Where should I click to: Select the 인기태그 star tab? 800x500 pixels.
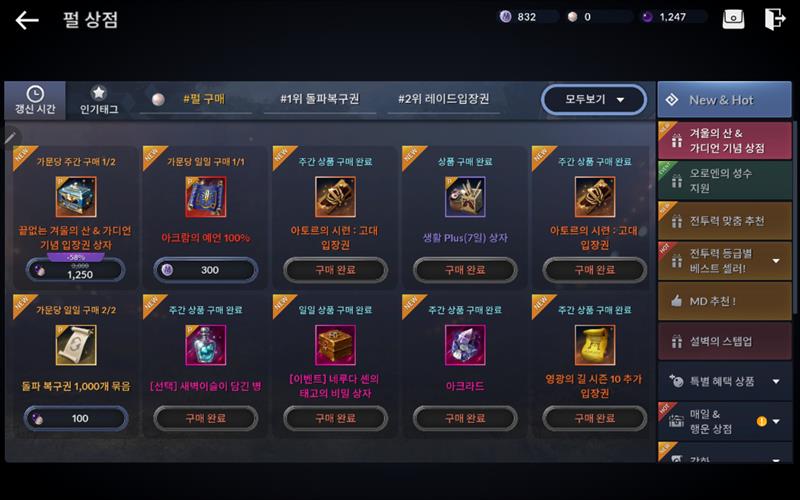point(99,101)
